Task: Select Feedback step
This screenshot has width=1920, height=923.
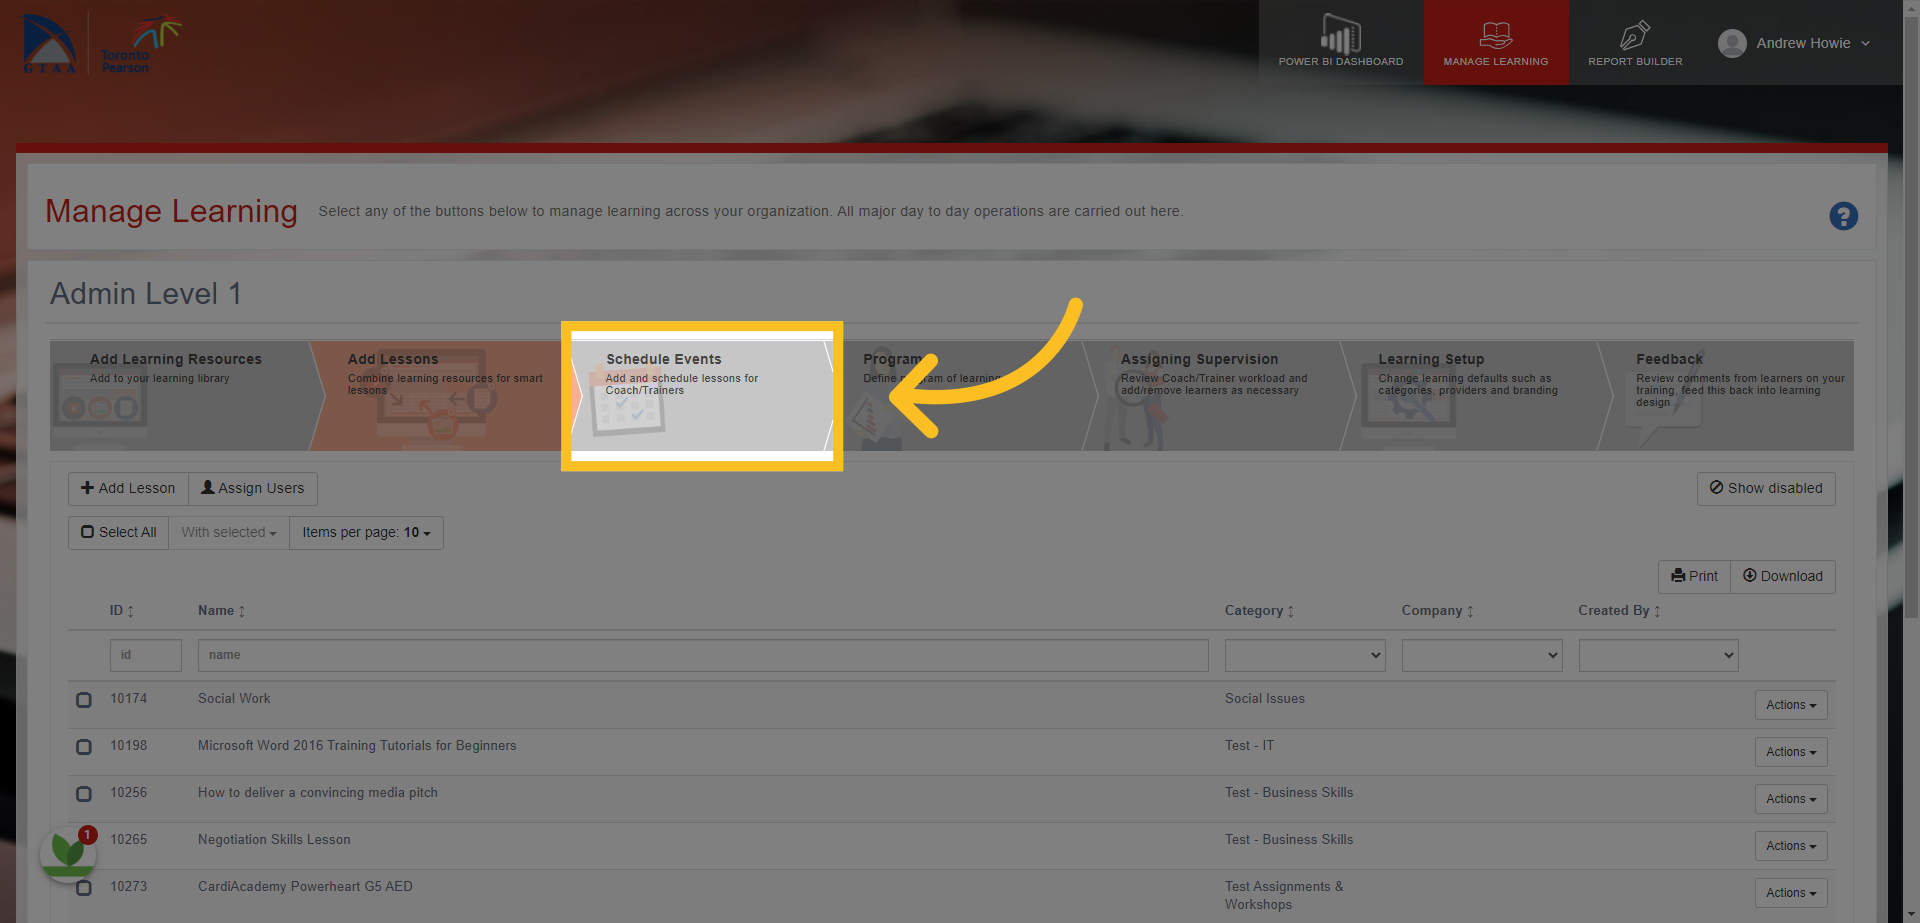Action: 1726,395
